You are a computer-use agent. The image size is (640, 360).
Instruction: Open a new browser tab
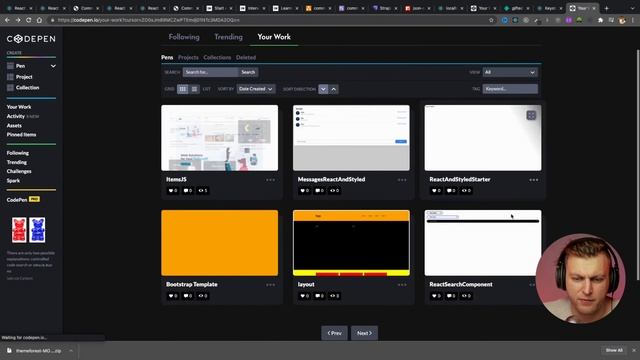(x=607, y=8)
